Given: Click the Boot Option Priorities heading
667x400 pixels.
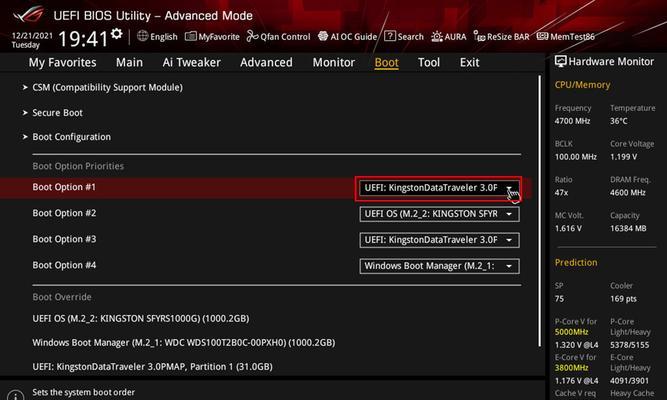Looking at the screenshot, I should 78,166.
